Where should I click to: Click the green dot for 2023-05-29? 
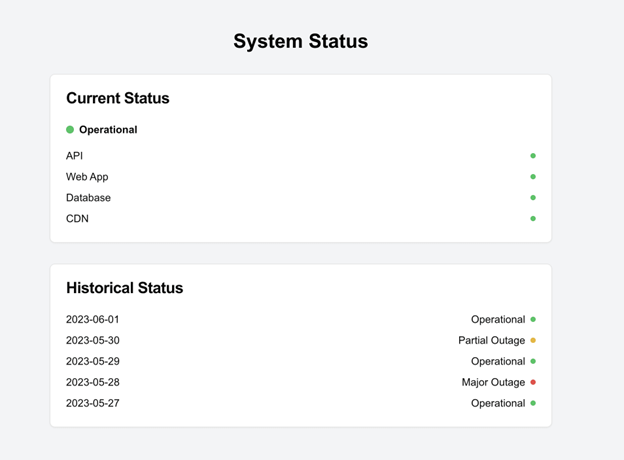coord(533,361)
